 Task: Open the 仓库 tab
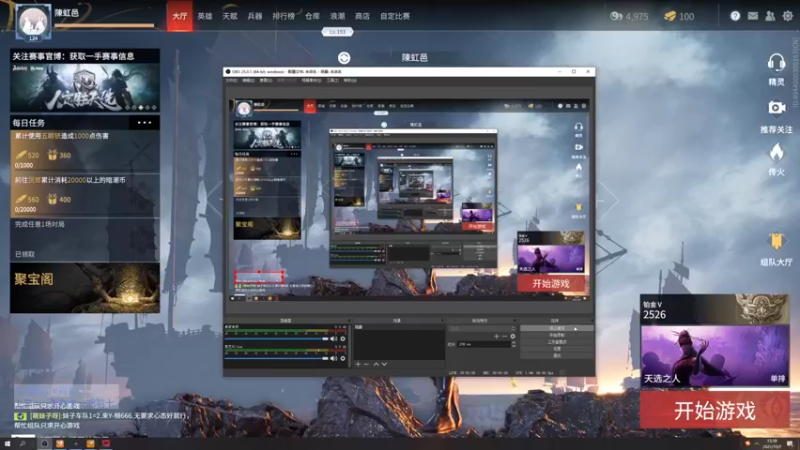(312, 16)
